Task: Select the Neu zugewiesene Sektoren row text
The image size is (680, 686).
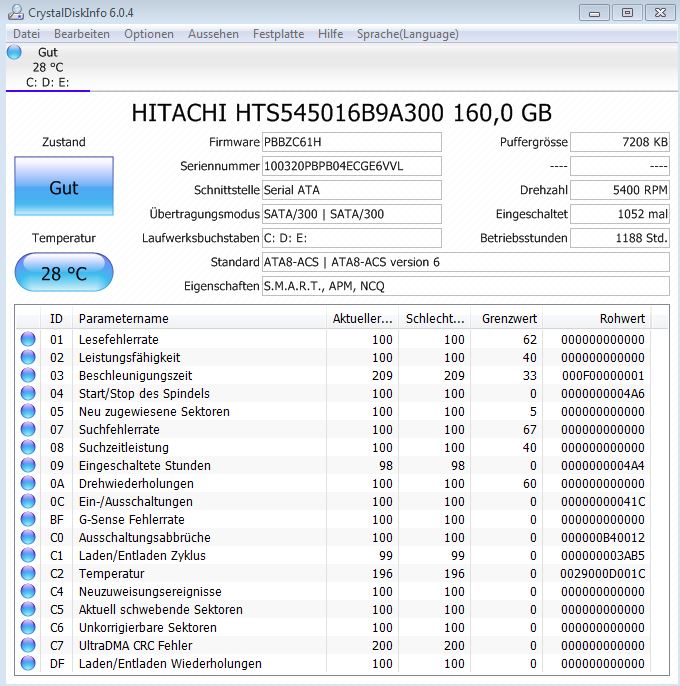Action: (154, 411)
